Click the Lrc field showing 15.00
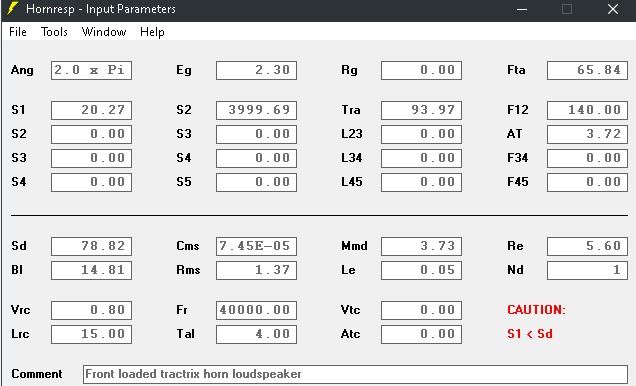 (x=91, y=335)
